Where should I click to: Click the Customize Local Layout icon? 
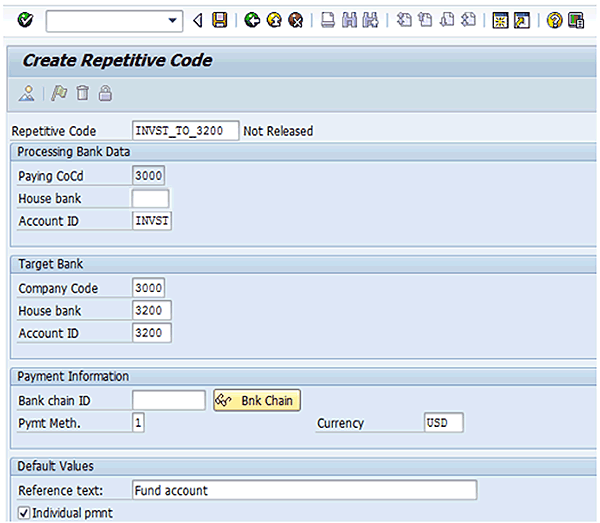click(576, 20)
